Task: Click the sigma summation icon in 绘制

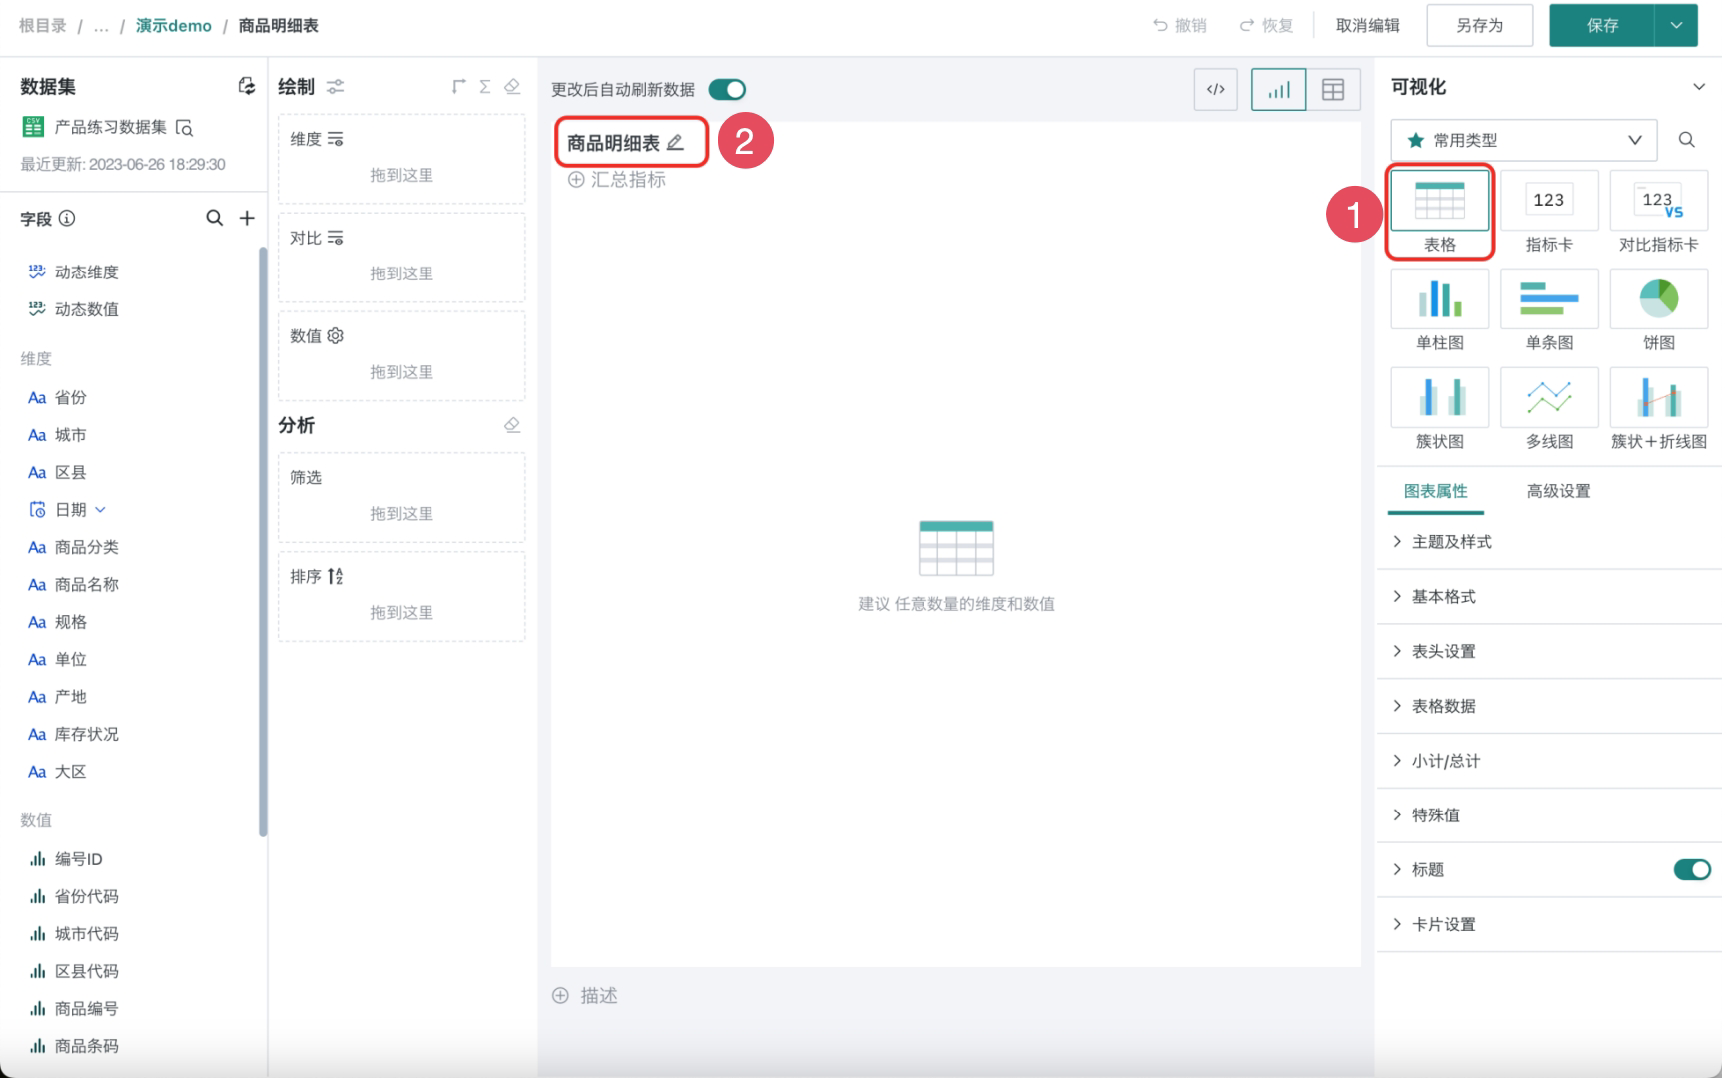Action: coord(485,87)
